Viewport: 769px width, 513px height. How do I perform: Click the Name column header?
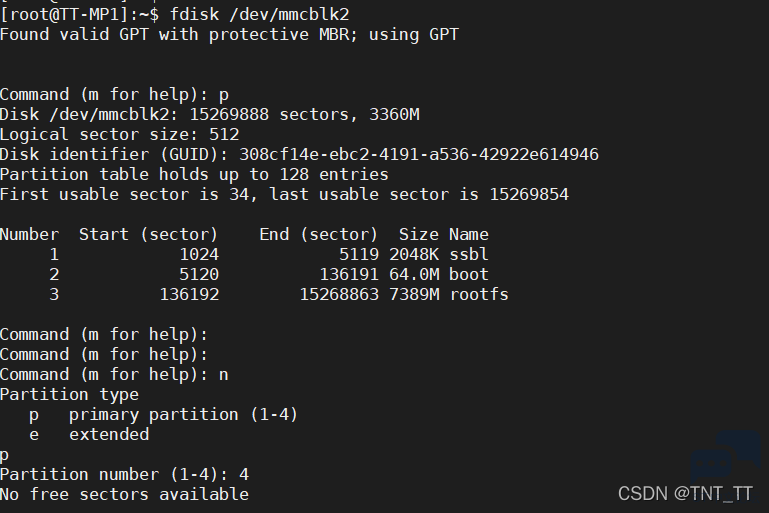(x=469, y=234)
